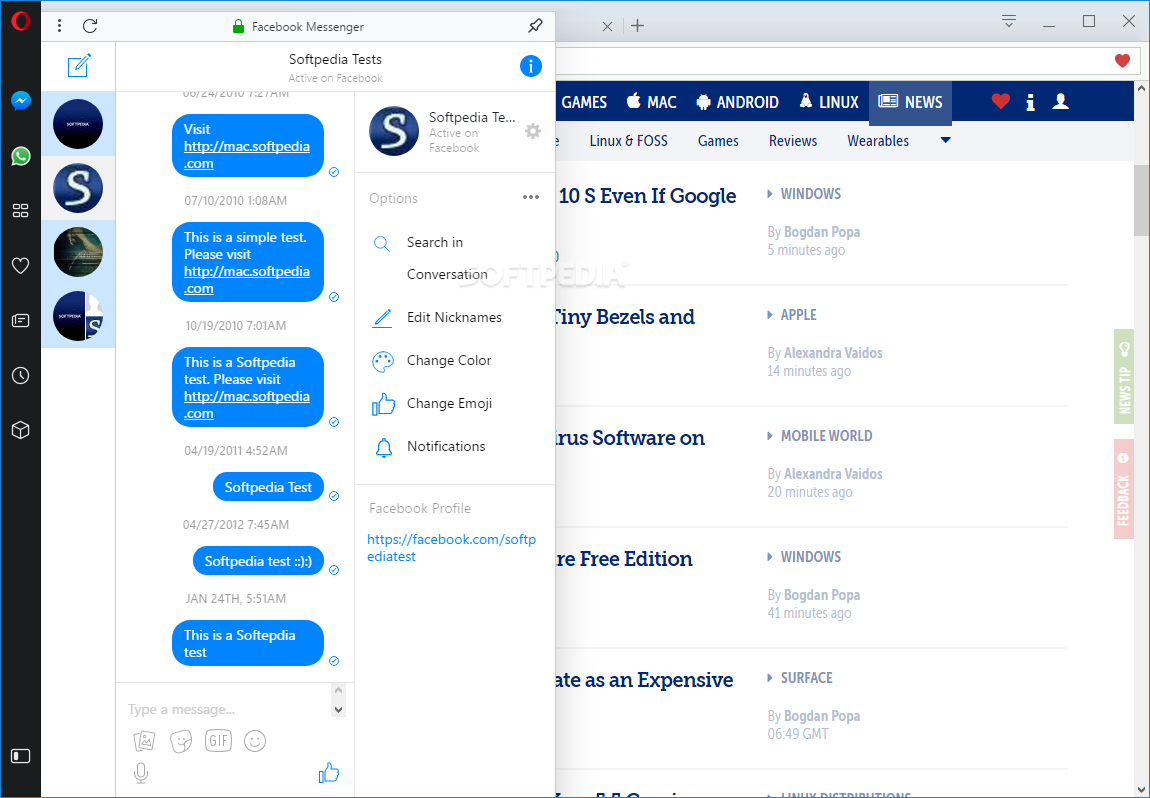Compose a new Messenger message

point(78,65)
